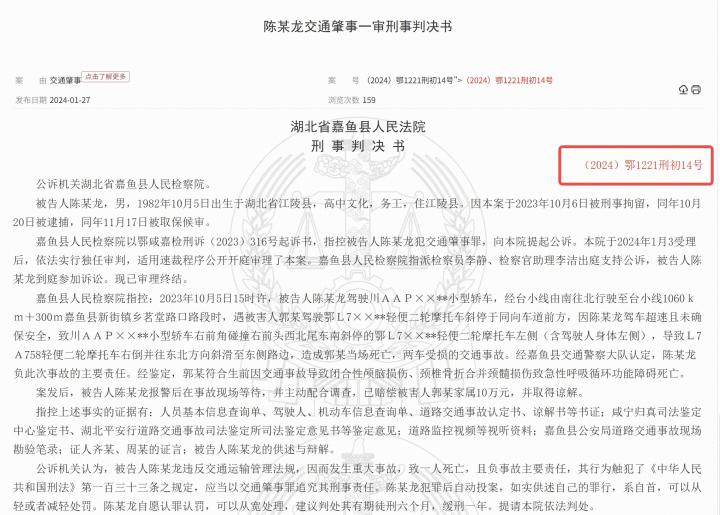Click the paragraph starting 嘉鱼县人民检察院指控
The image size is (720, 515).
tap(357, 336)
